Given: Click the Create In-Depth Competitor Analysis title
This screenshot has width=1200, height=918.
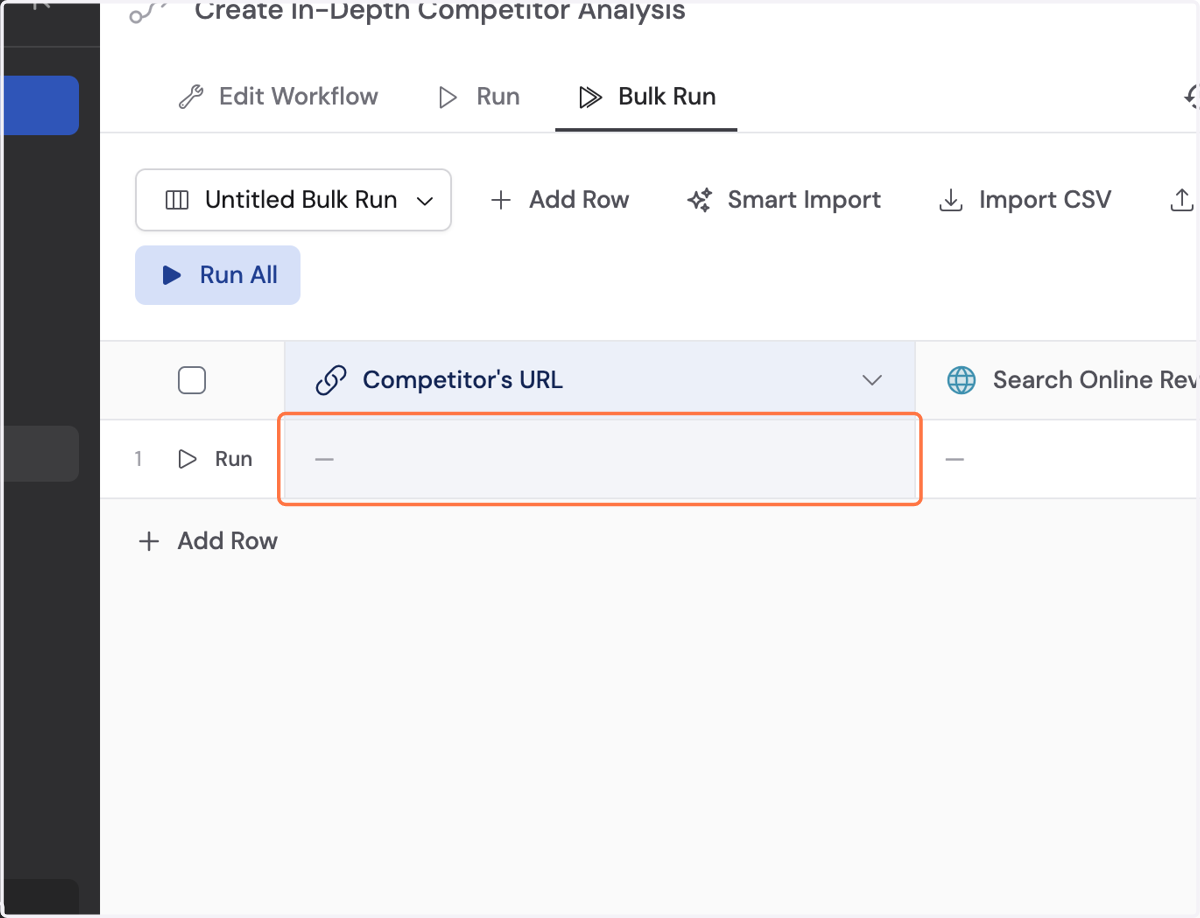Looking at the screenshot, I should point(440,11).
